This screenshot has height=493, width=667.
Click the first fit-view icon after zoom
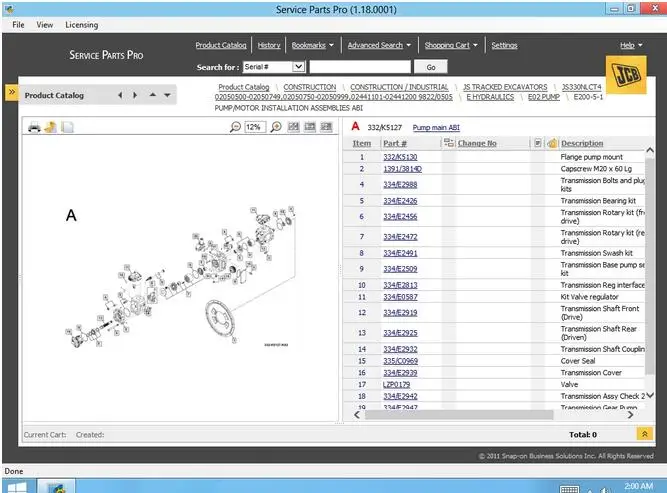click(294, 127)
